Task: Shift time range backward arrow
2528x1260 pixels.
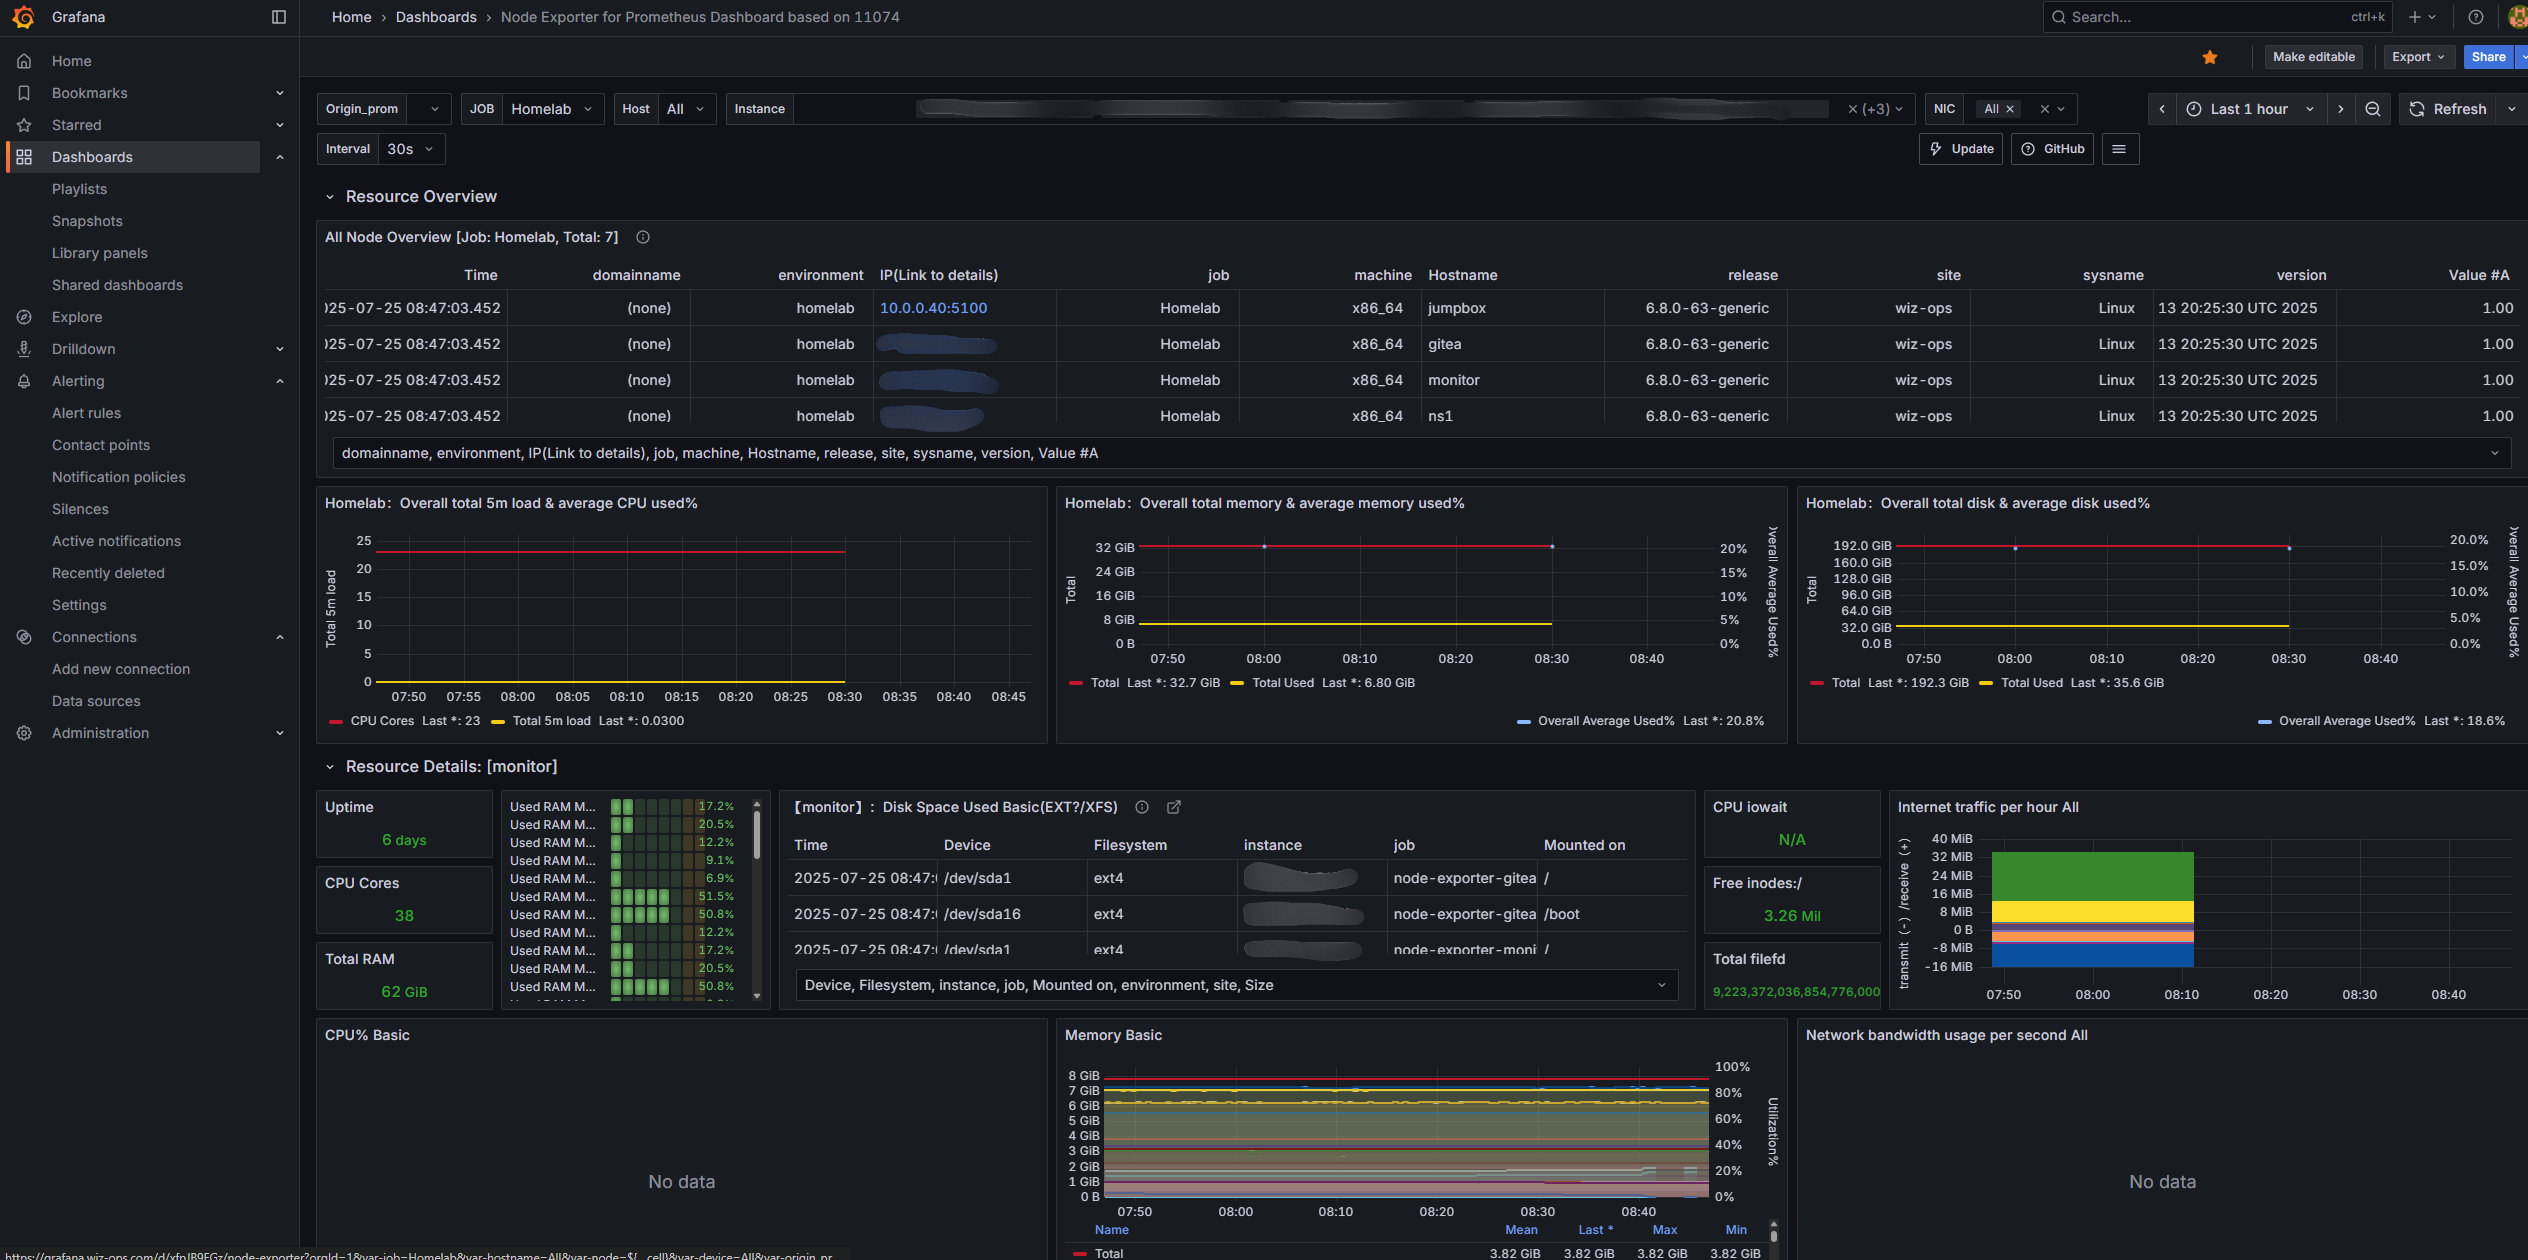Action: (2162, 109)
